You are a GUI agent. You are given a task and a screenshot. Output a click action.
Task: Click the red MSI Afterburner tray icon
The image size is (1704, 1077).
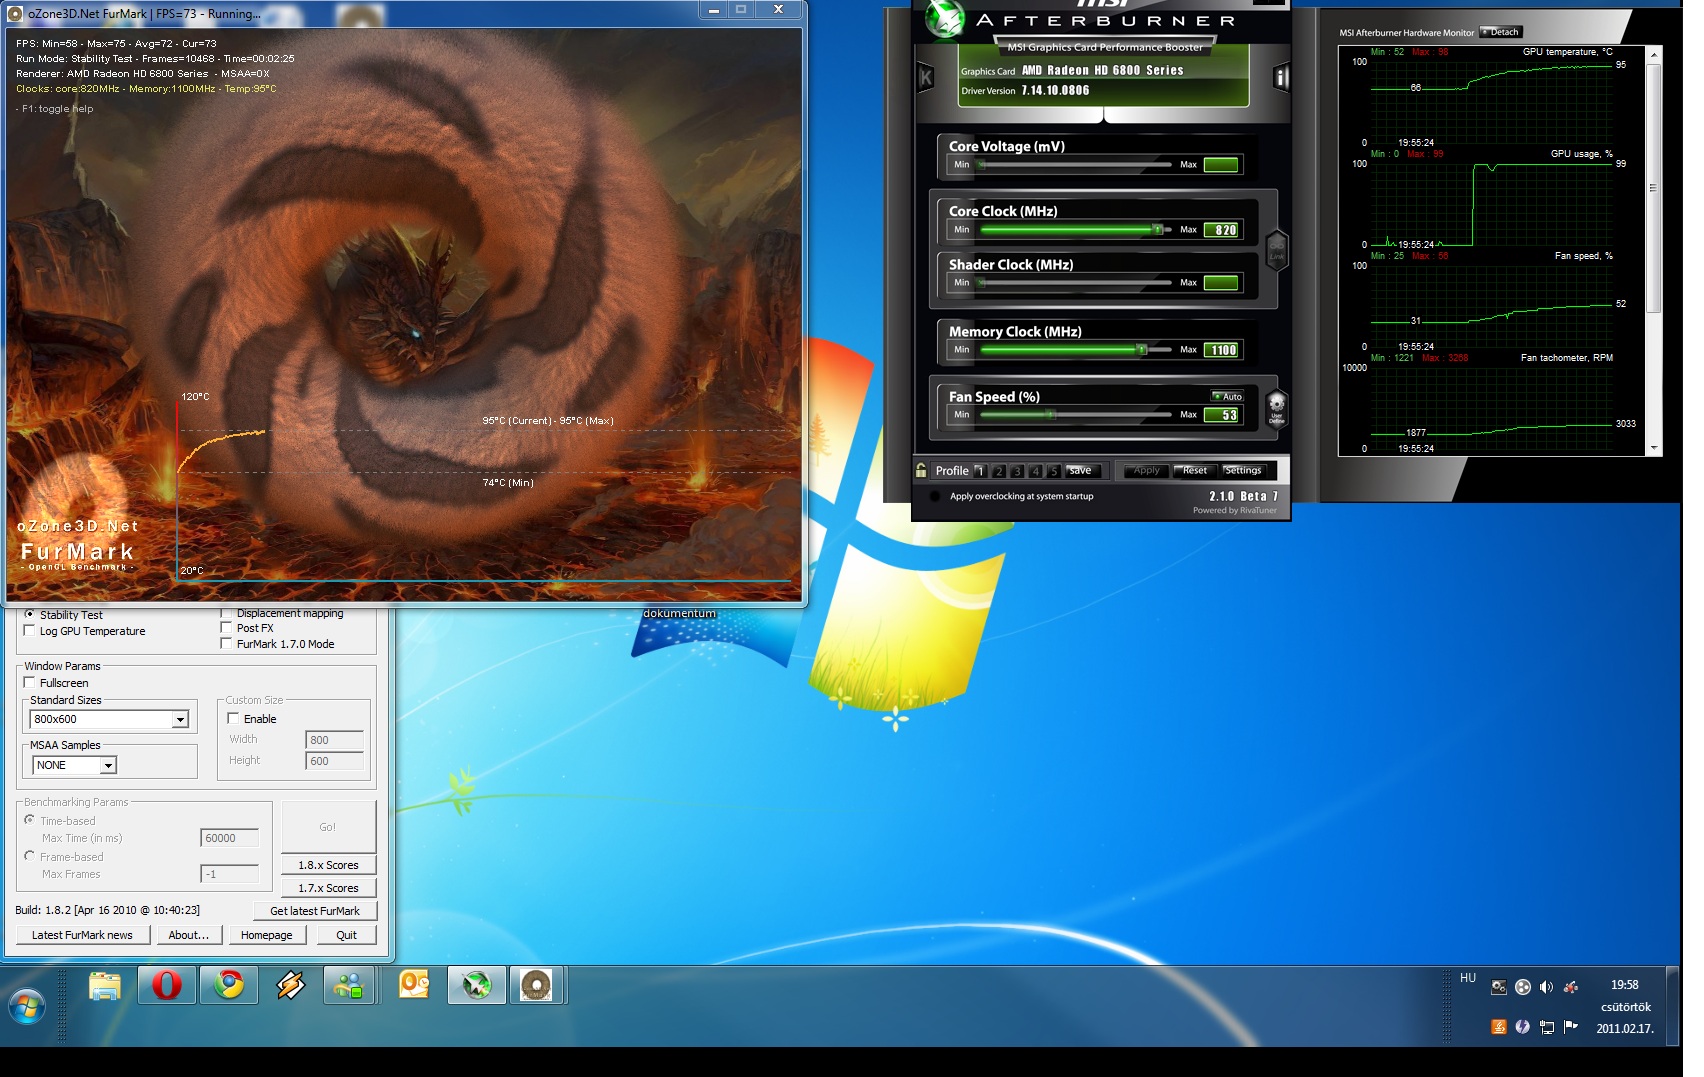coord(1571,987)
